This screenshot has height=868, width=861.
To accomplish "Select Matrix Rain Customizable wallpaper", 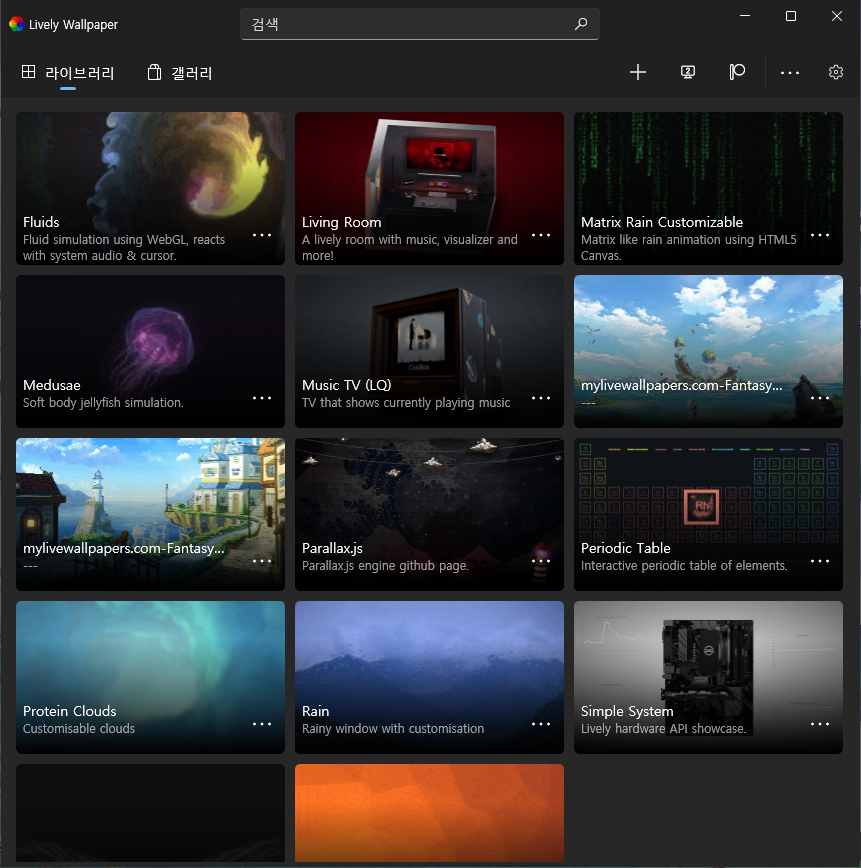I will pos(709,188).
